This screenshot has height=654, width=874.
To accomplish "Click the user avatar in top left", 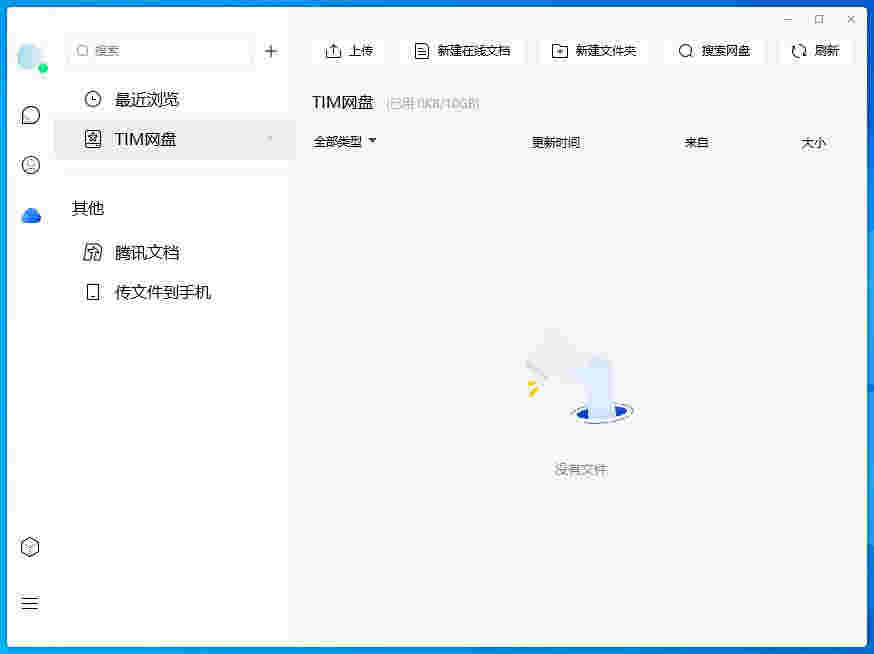I will (x=30, y=57).
